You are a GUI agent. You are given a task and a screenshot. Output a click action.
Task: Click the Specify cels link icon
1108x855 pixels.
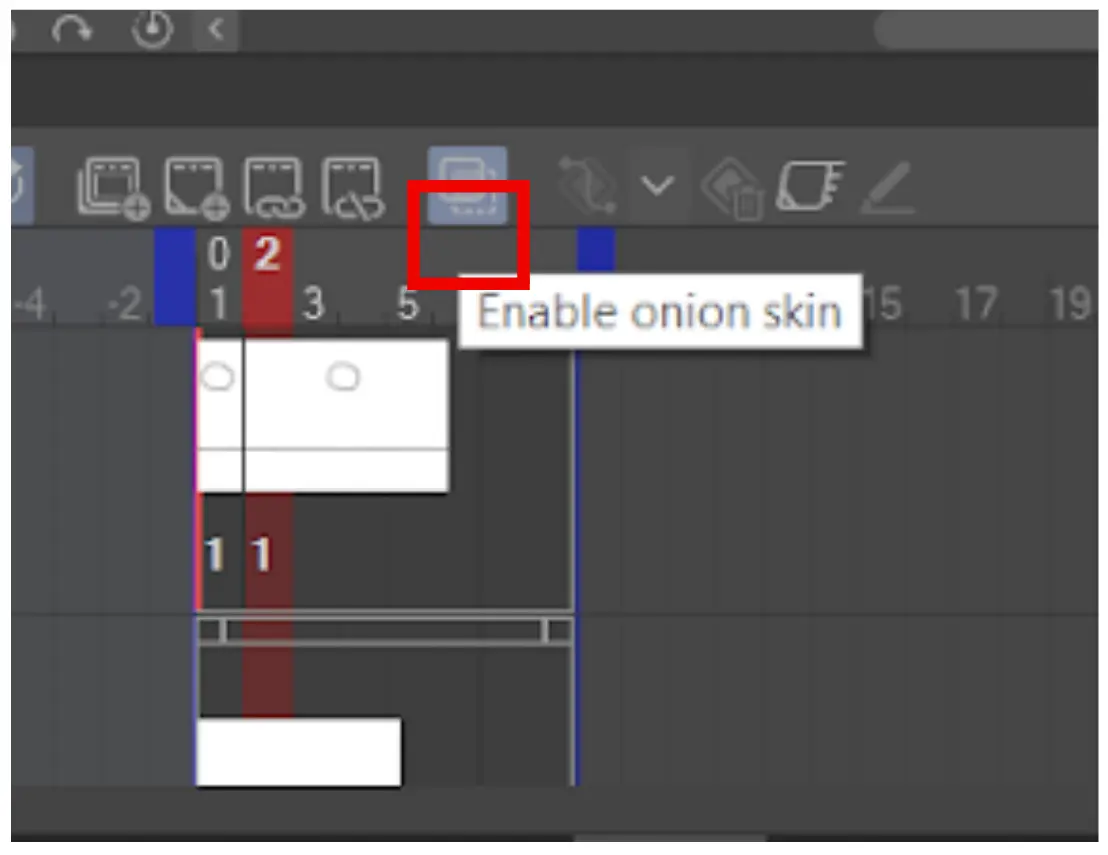click(x=274, y=187)
